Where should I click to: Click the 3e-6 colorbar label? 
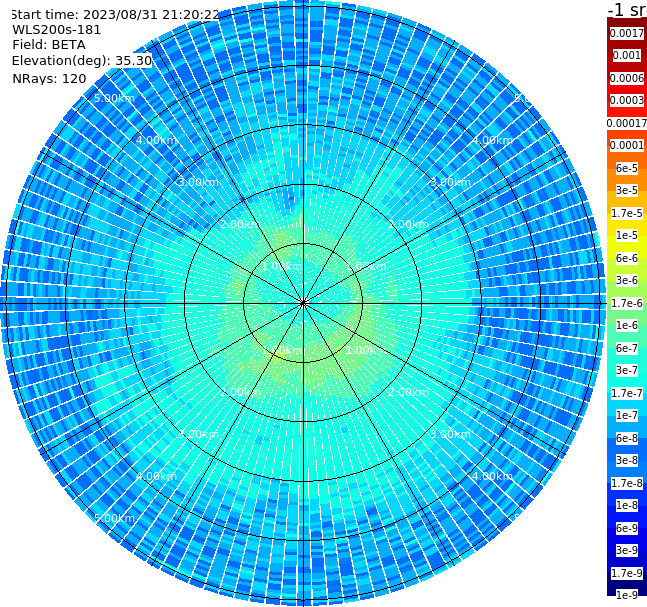point(627,280)
